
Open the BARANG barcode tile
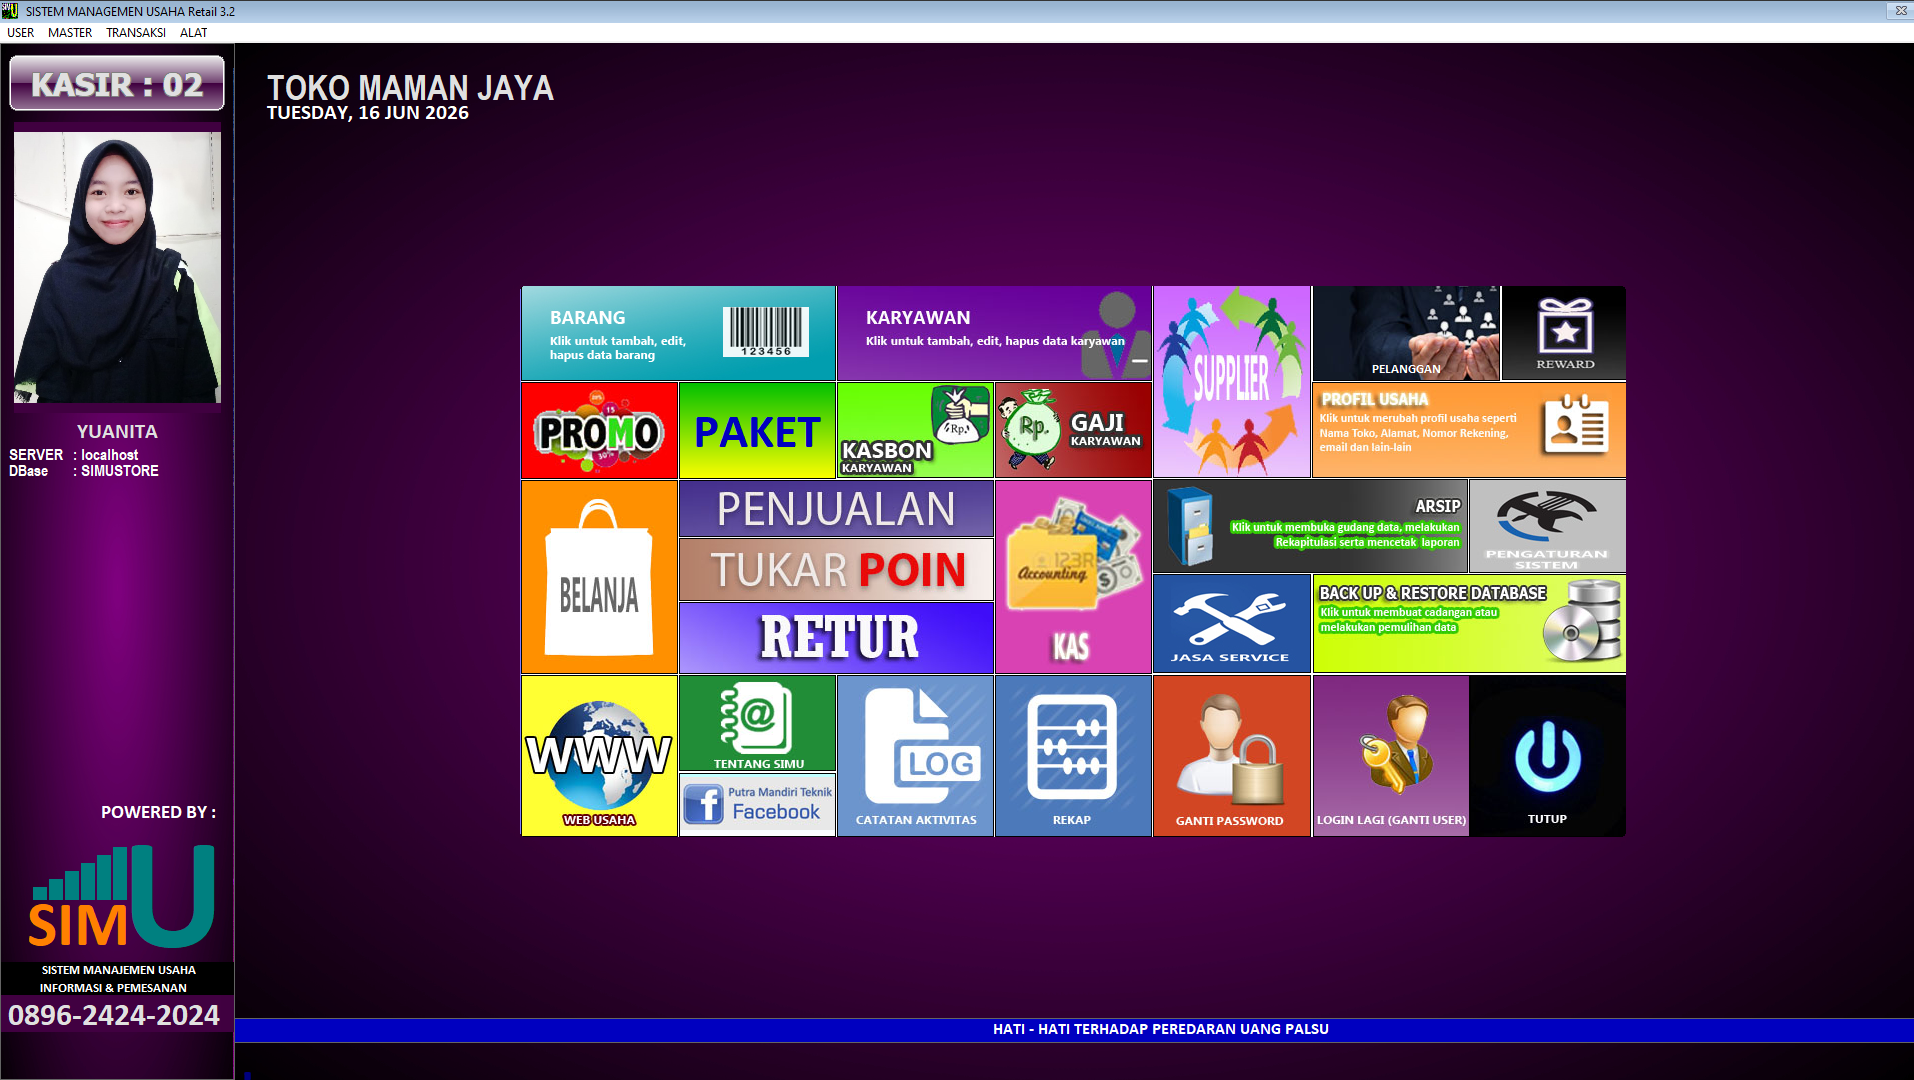(678, 333)
